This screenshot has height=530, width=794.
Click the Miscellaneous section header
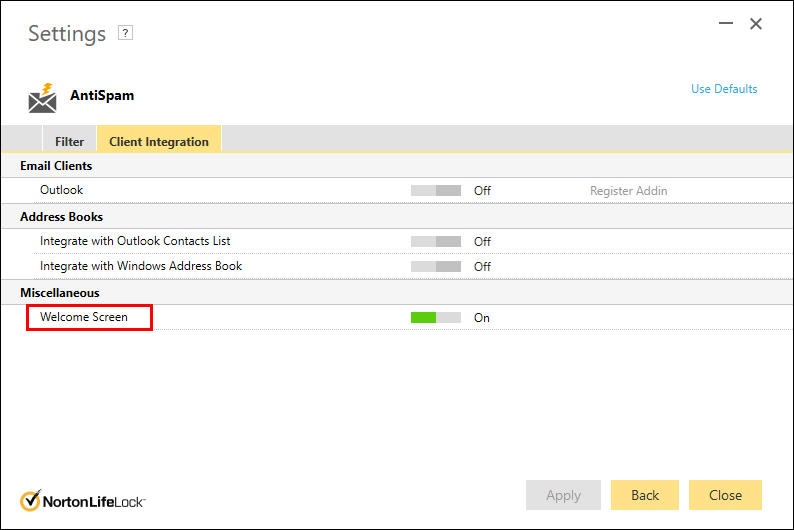click(60, 293)
